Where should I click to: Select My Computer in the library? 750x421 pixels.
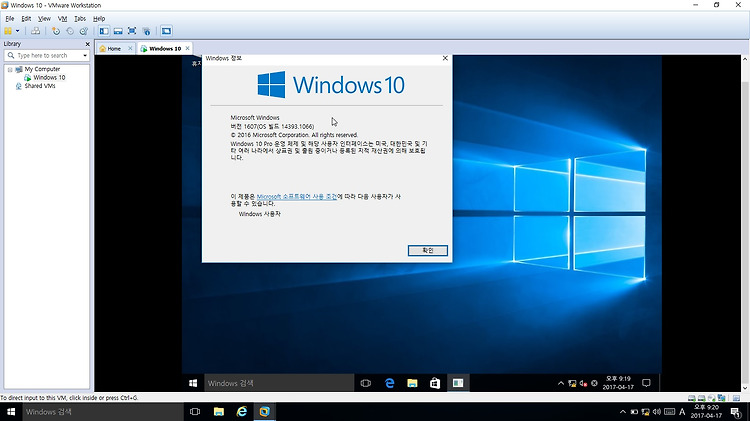(42, 69)
